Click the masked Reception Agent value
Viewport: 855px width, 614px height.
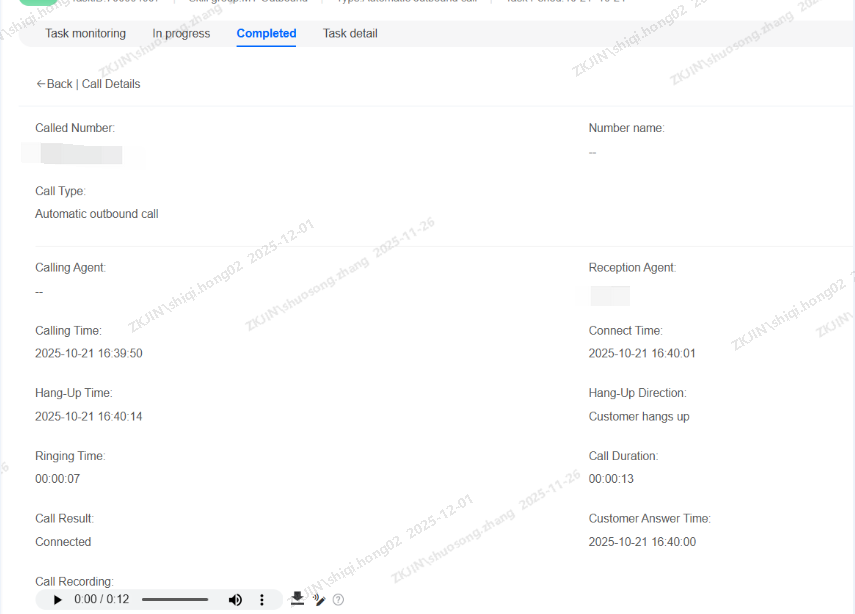pyautogui.click(x=609, y=295)
